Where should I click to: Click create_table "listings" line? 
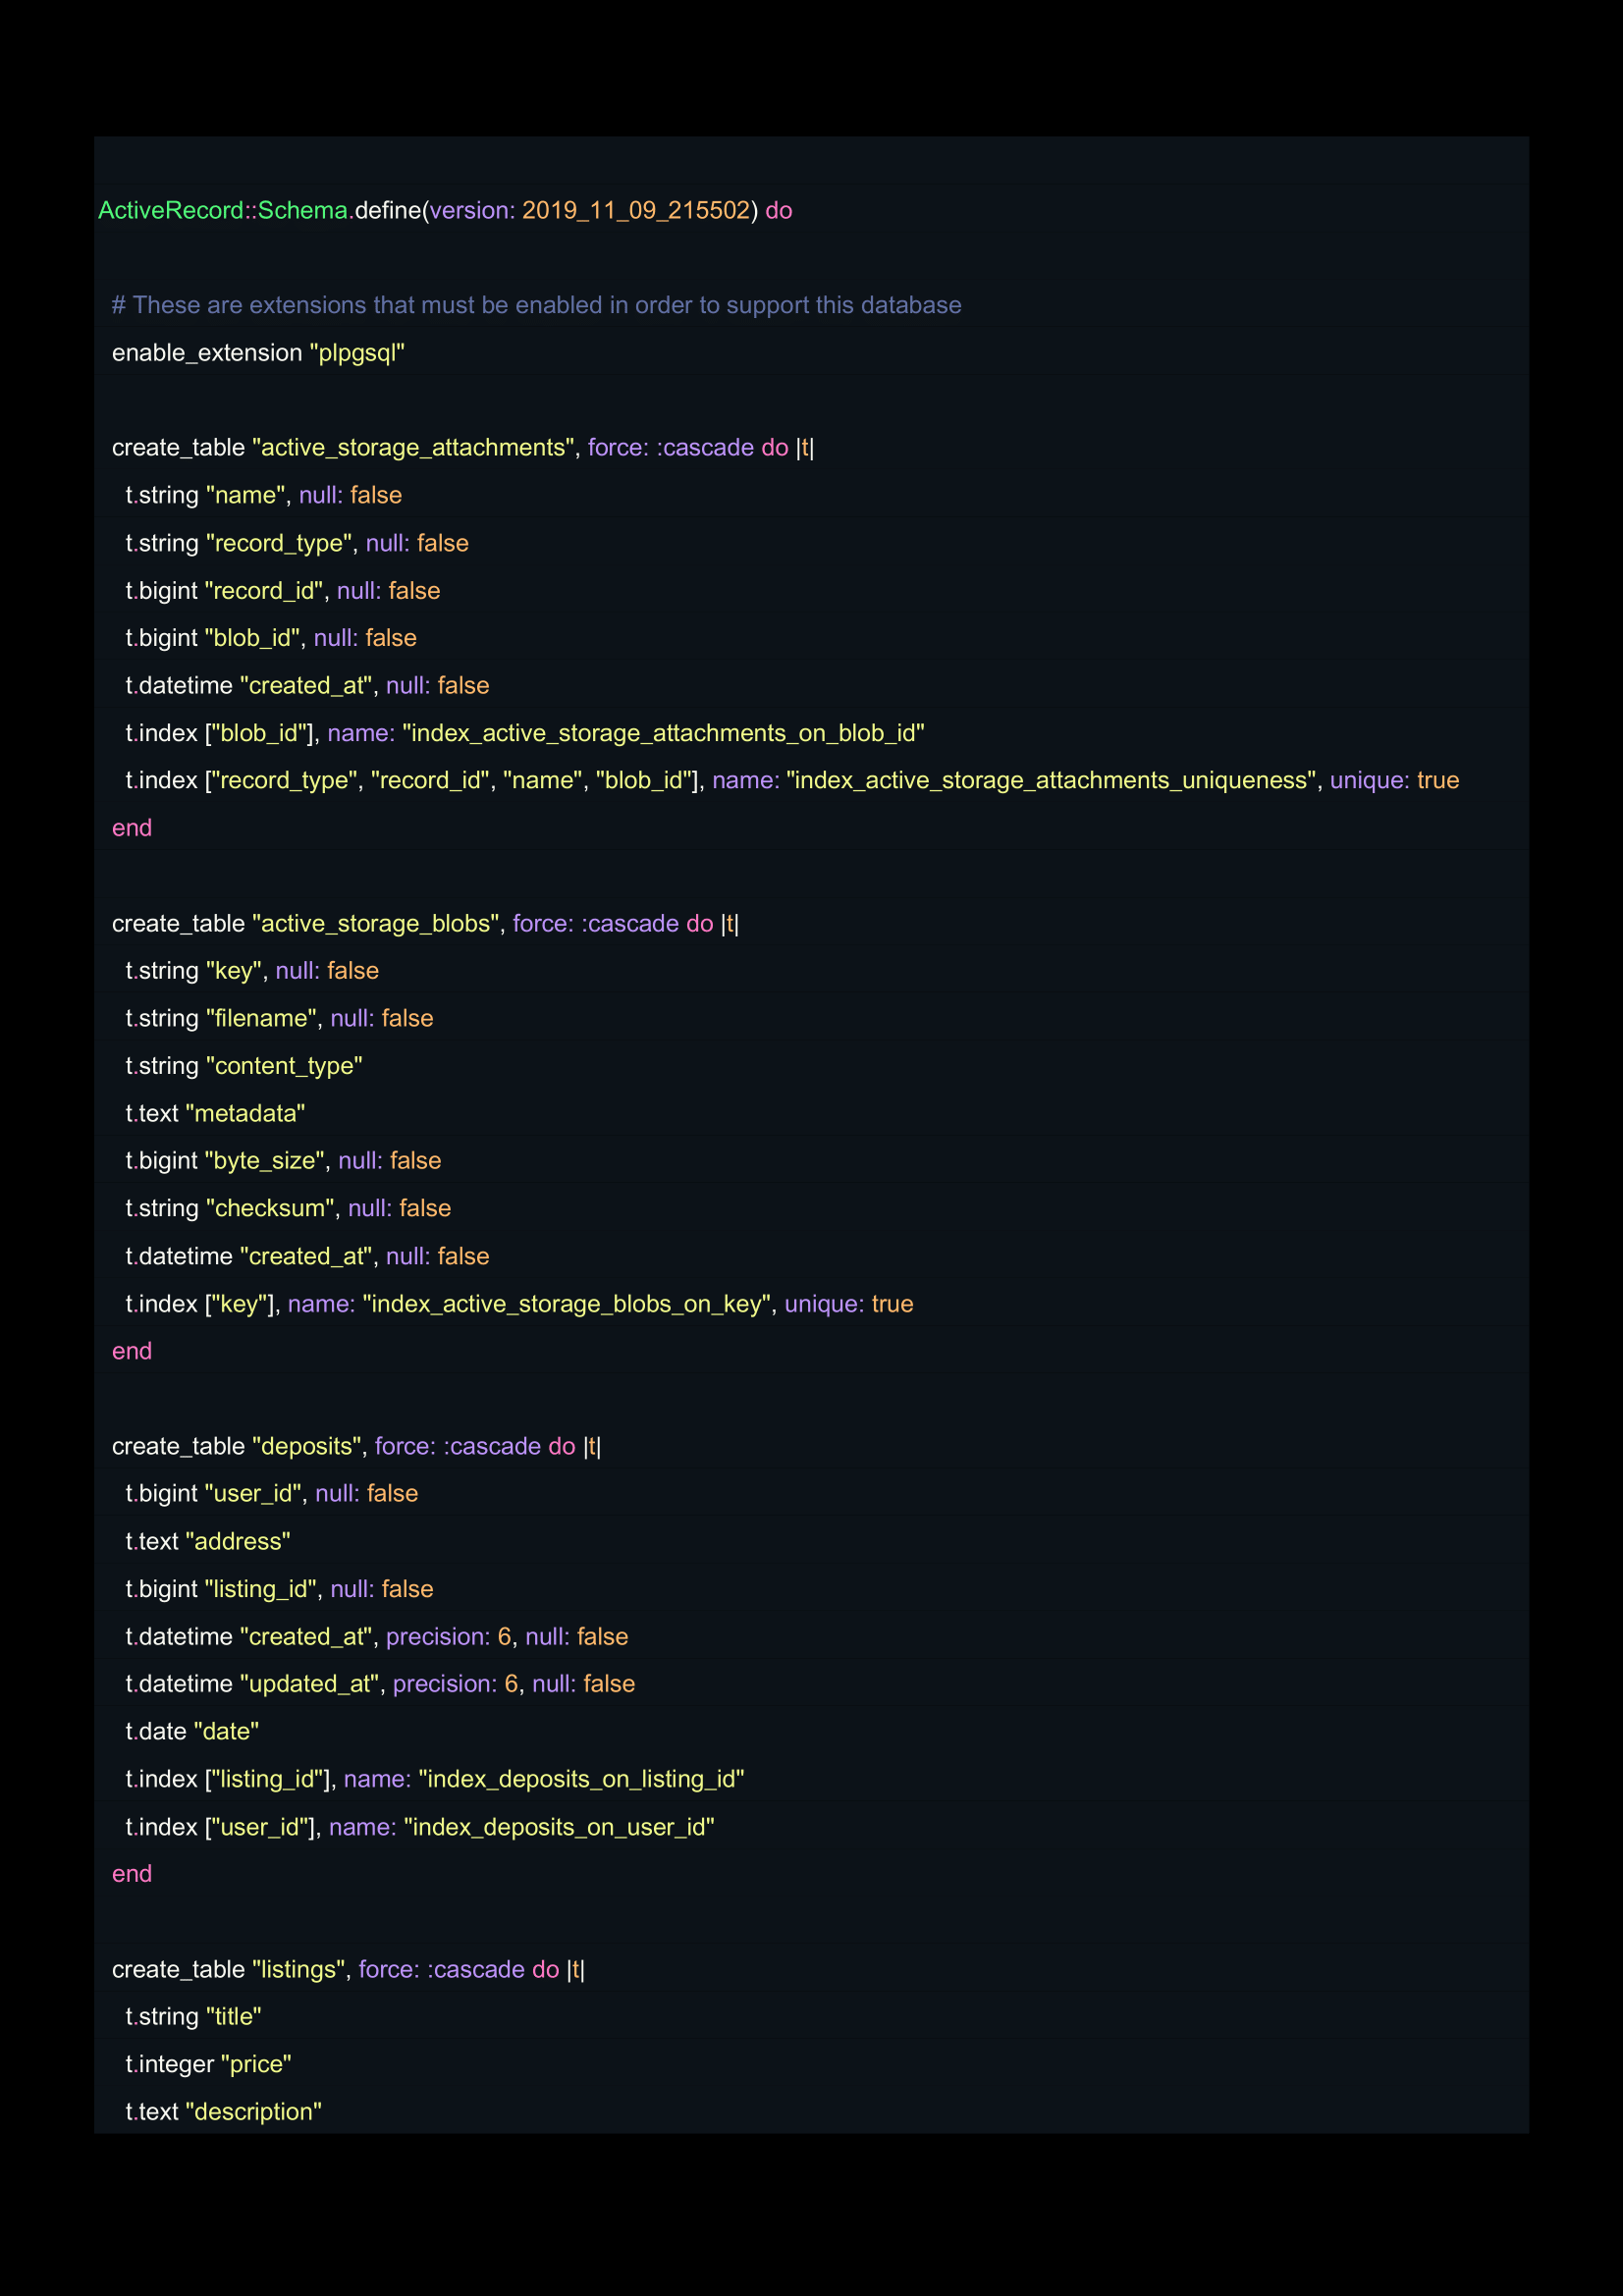348,1969
